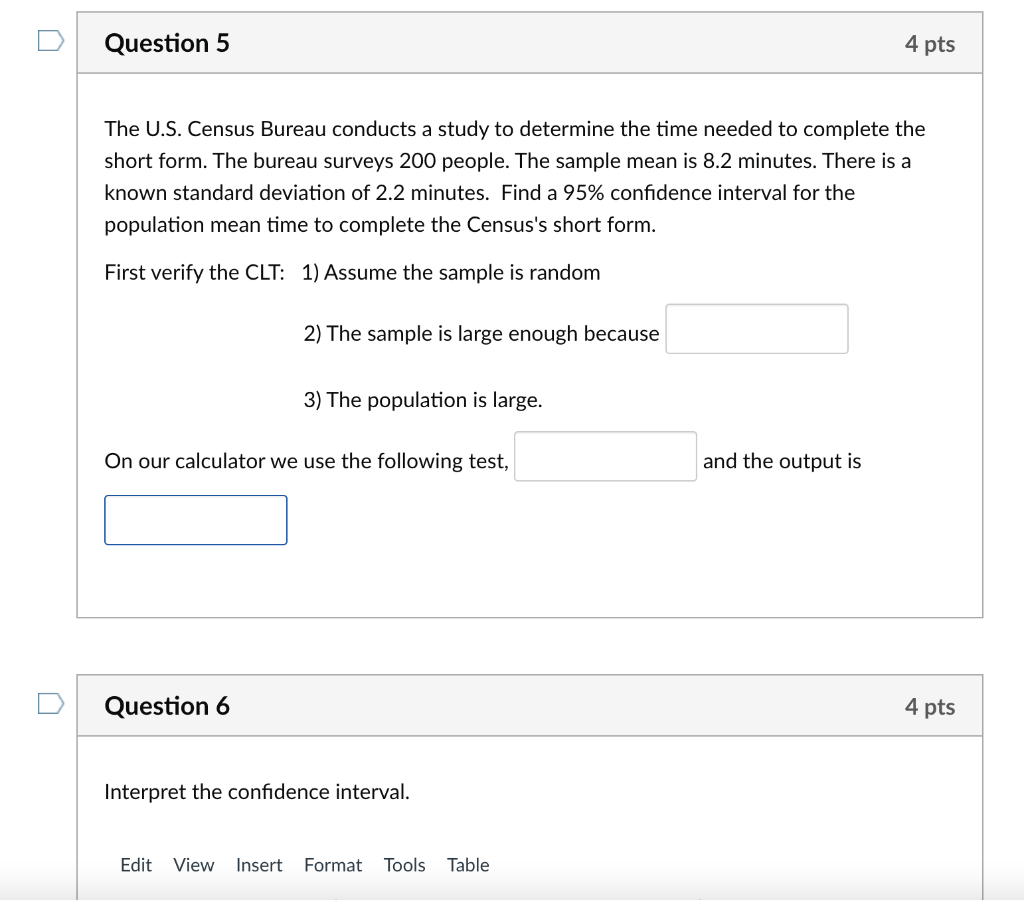Open the View menu of the rich content editor
This screenshot has width=1024, height=900.
pos(194,865)
